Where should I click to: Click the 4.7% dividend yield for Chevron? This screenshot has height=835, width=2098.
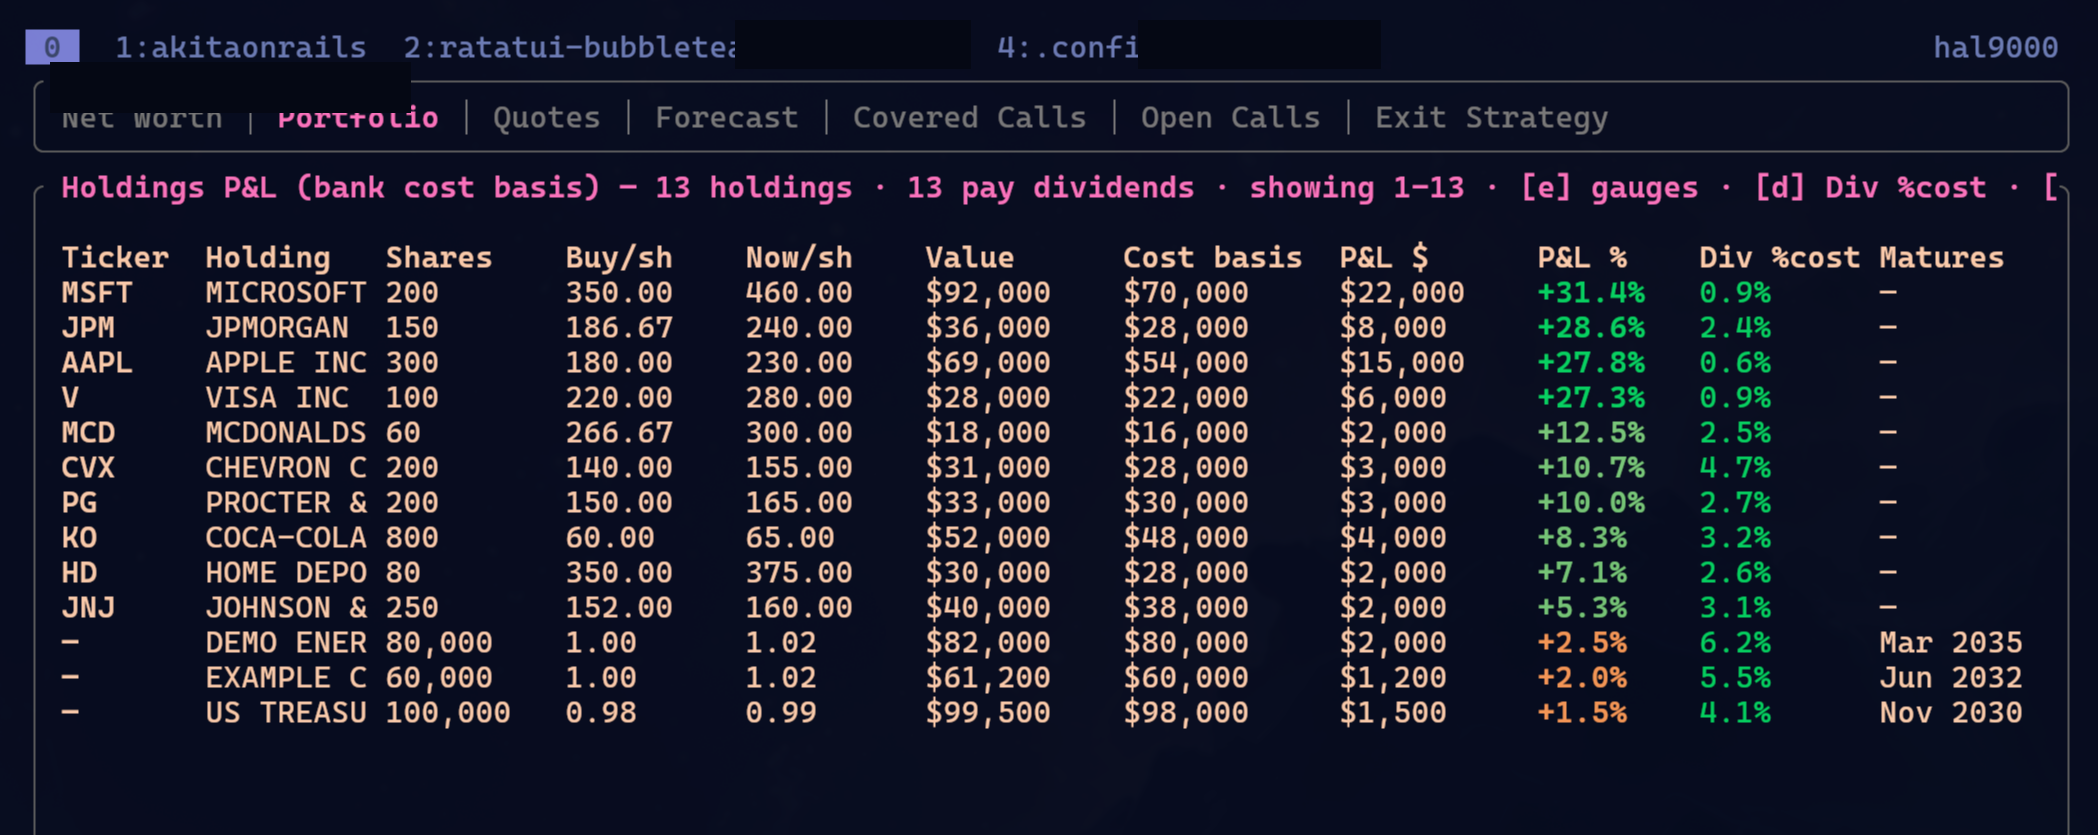(x=1735, y=468)
